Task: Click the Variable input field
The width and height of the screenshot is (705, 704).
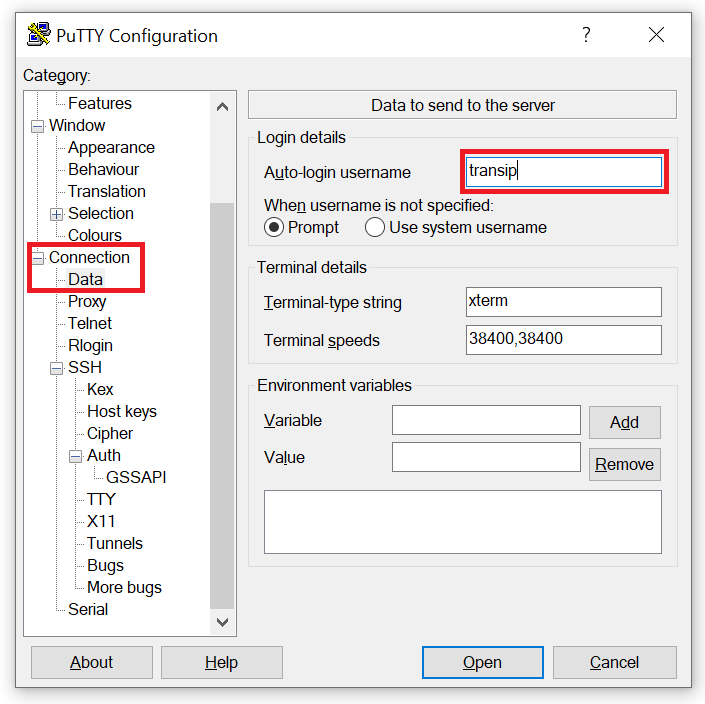Action: point(486,420)
